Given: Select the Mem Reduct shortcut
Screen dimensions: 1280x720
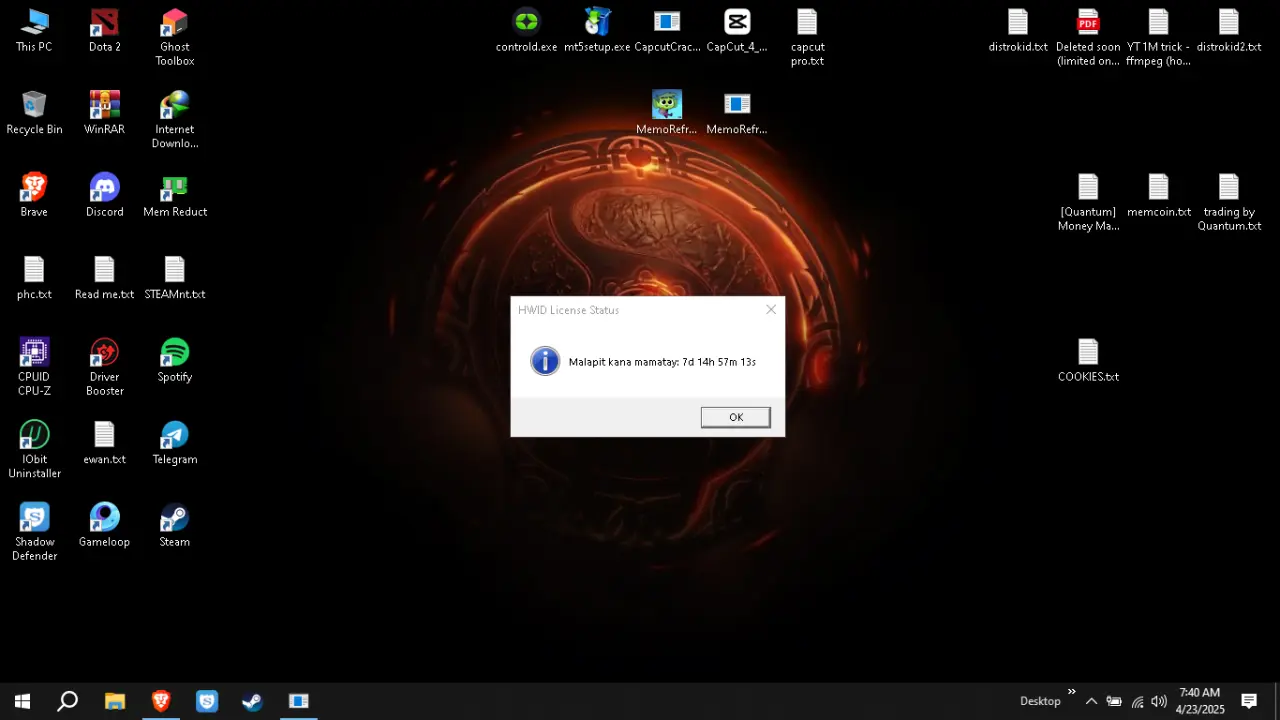Looking at the screenshot, I should pyautogui.click(x=174, y=195).
